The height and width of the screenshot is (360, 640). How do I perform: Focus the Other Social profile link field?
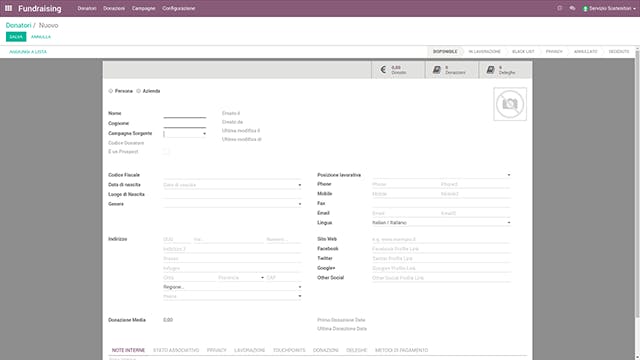441,278
